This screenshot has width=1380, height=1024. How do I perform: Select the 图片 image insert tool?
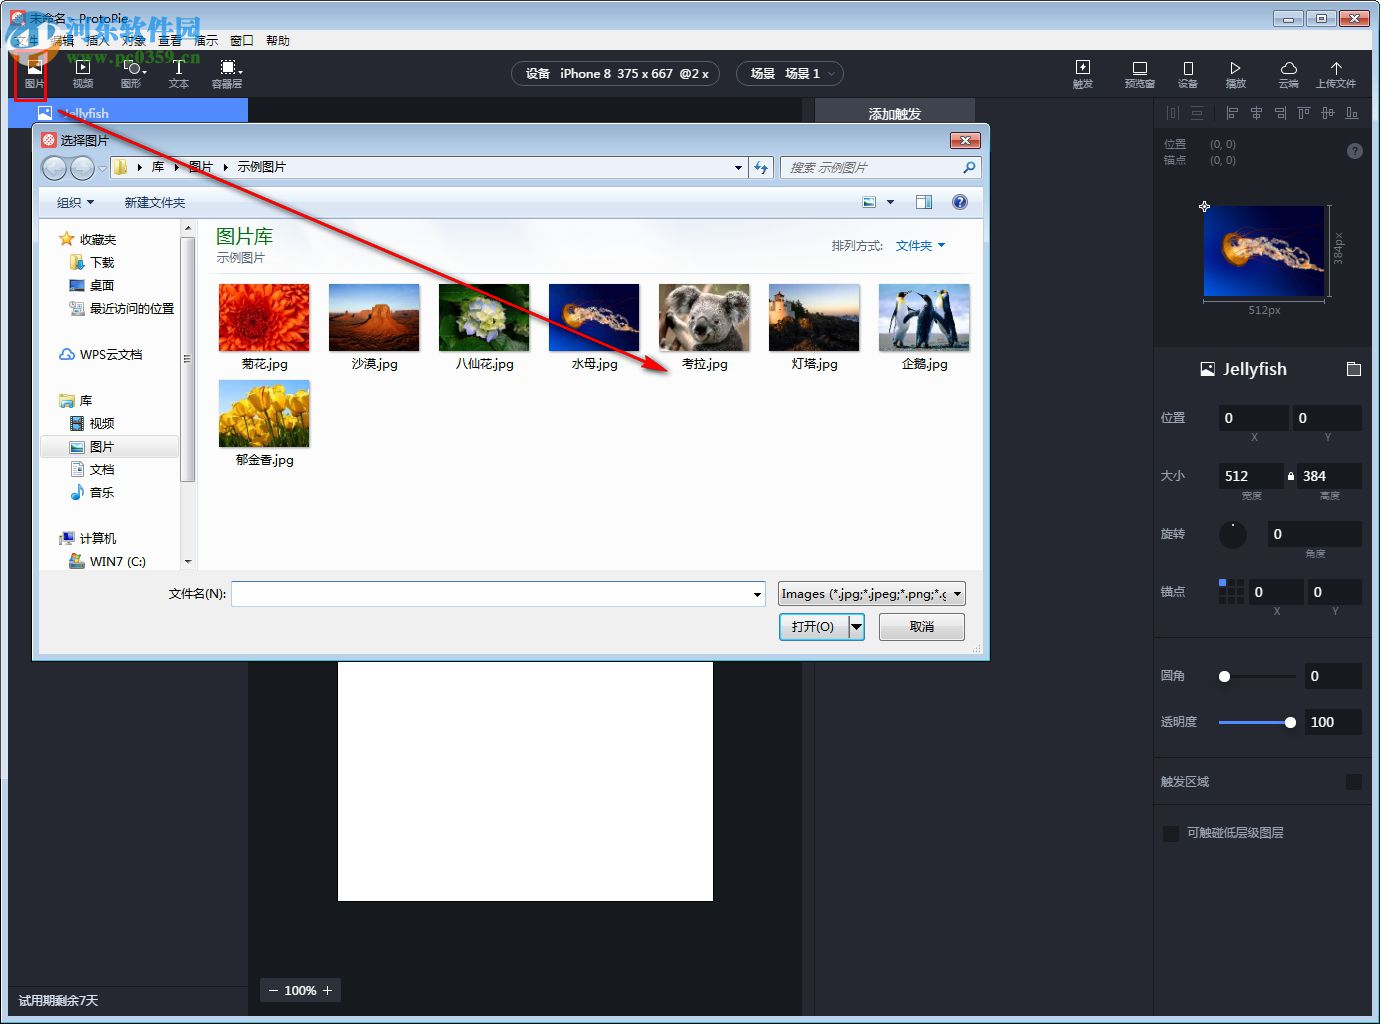[x=34, y=74]
